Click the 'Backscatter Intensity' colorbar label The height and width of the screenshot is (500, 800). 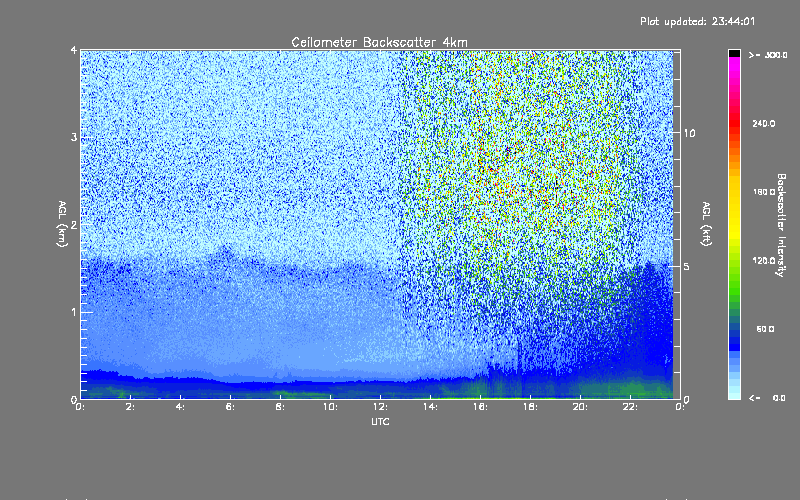tap(781, 225)
